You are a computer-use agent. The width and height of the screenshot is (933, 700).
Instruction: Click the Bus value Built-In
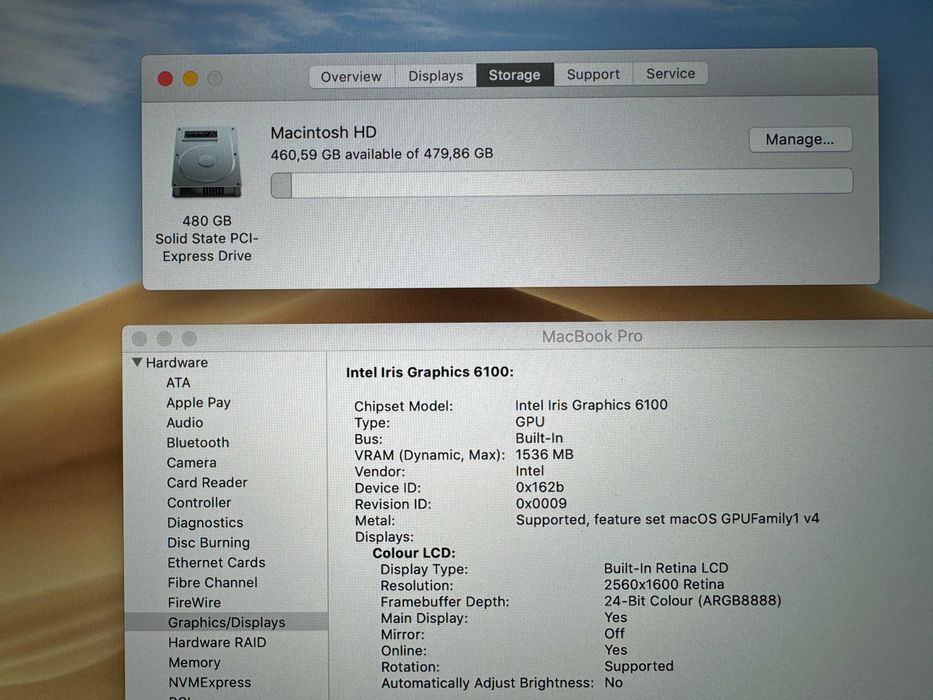(x=539, y=438)
